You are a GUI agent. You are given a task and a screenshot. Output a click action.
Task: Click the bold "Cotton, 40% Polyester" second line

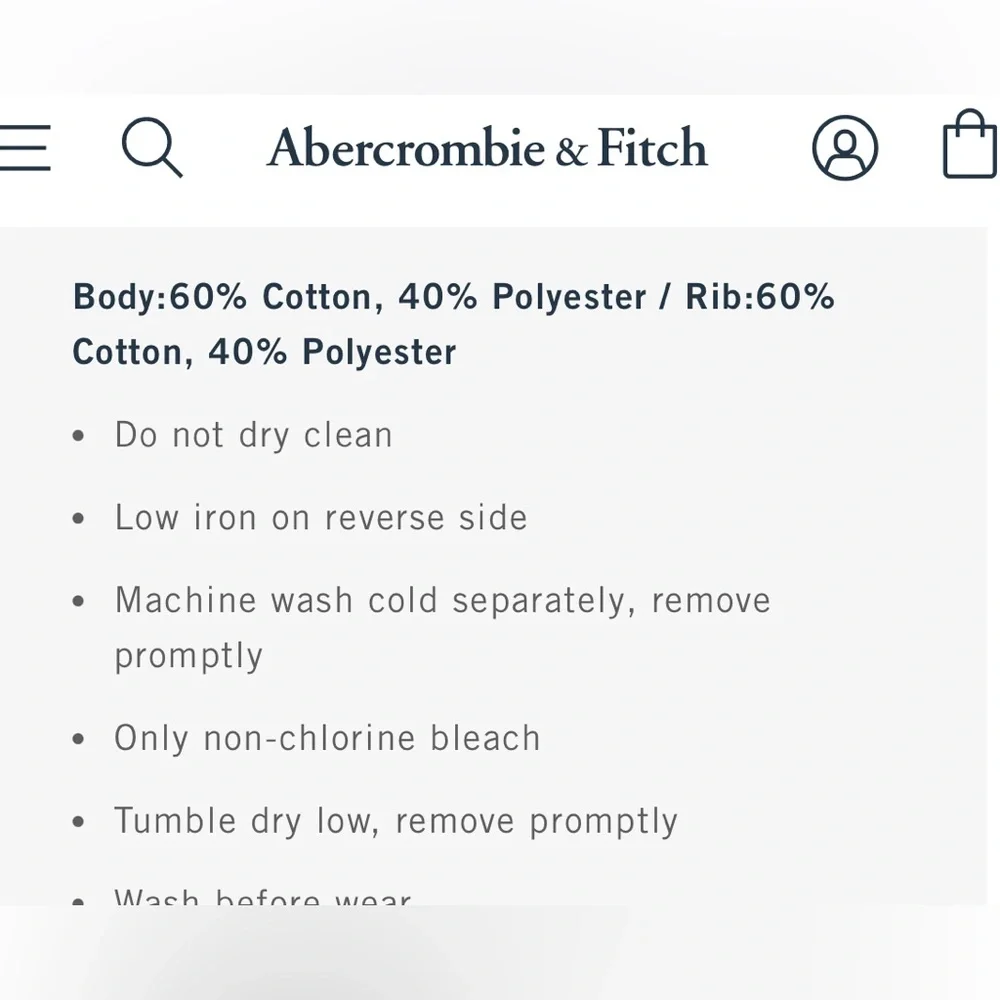(x=264, y=352)
